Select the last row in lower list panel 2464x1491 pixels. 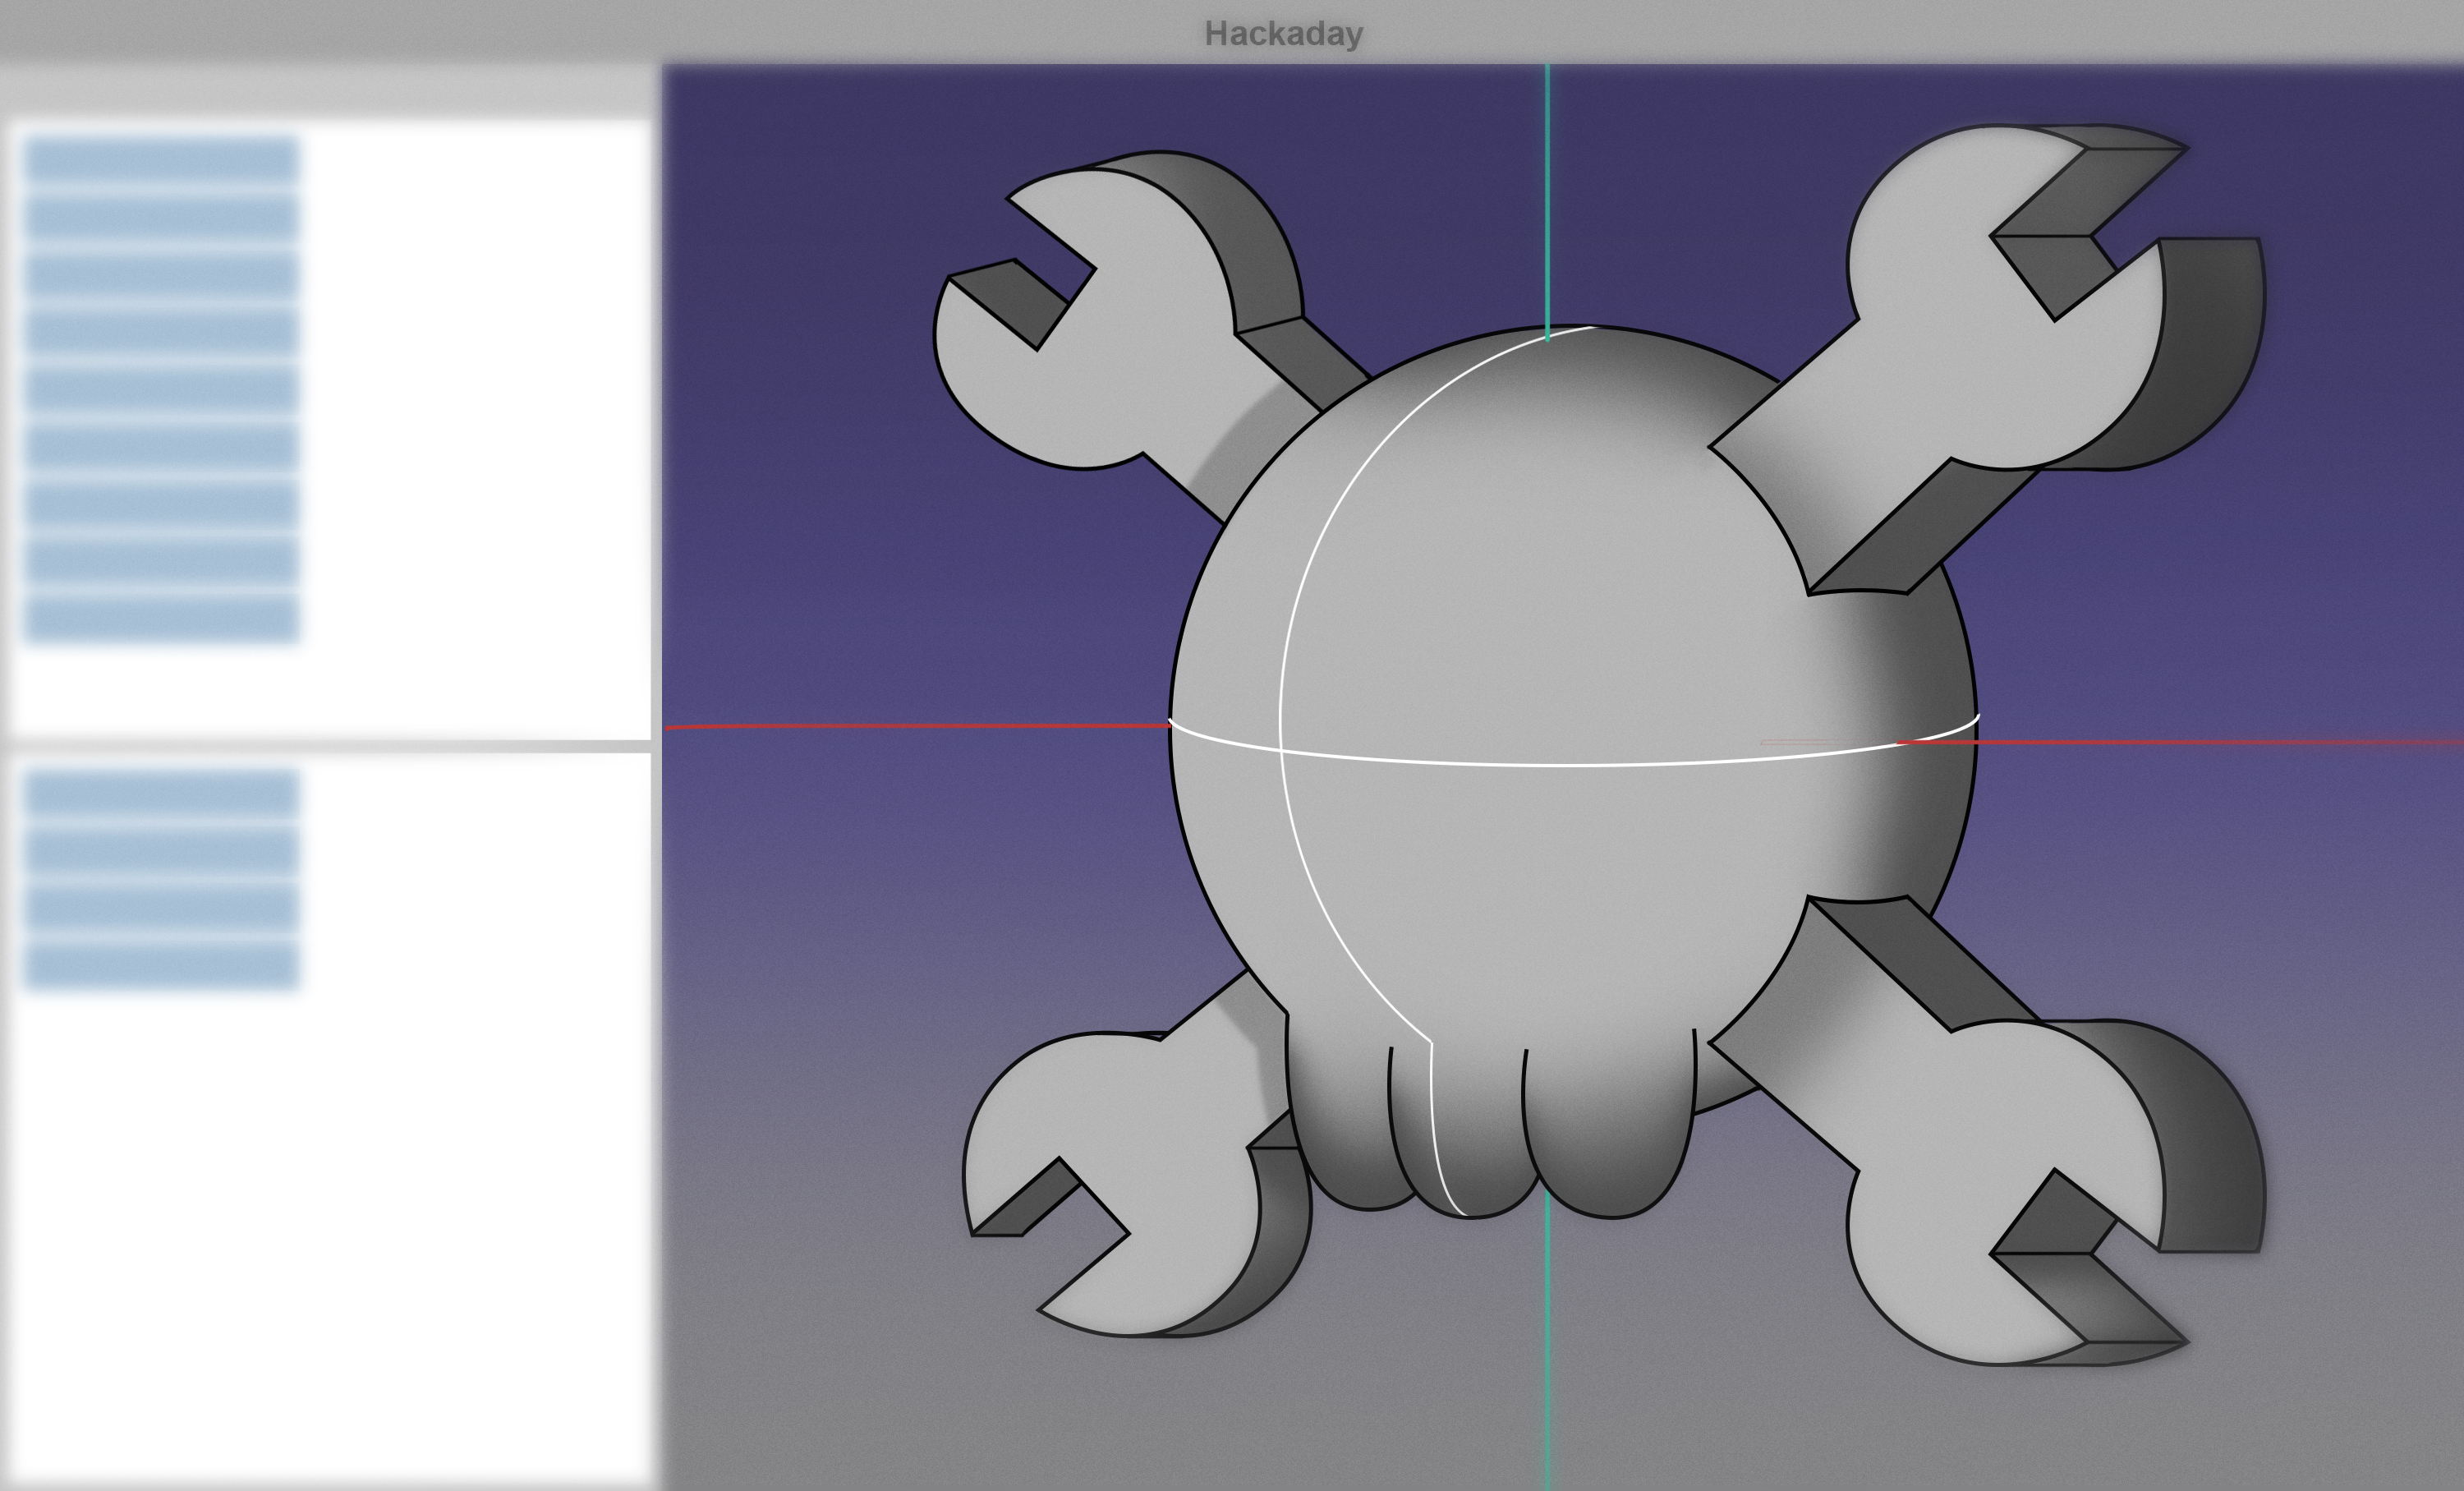point(161,965)
